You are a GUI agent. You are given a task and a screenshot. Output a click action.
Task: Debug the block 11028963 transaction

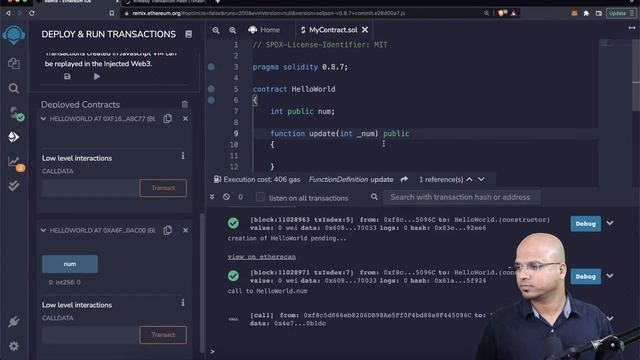tap(585, 224)
